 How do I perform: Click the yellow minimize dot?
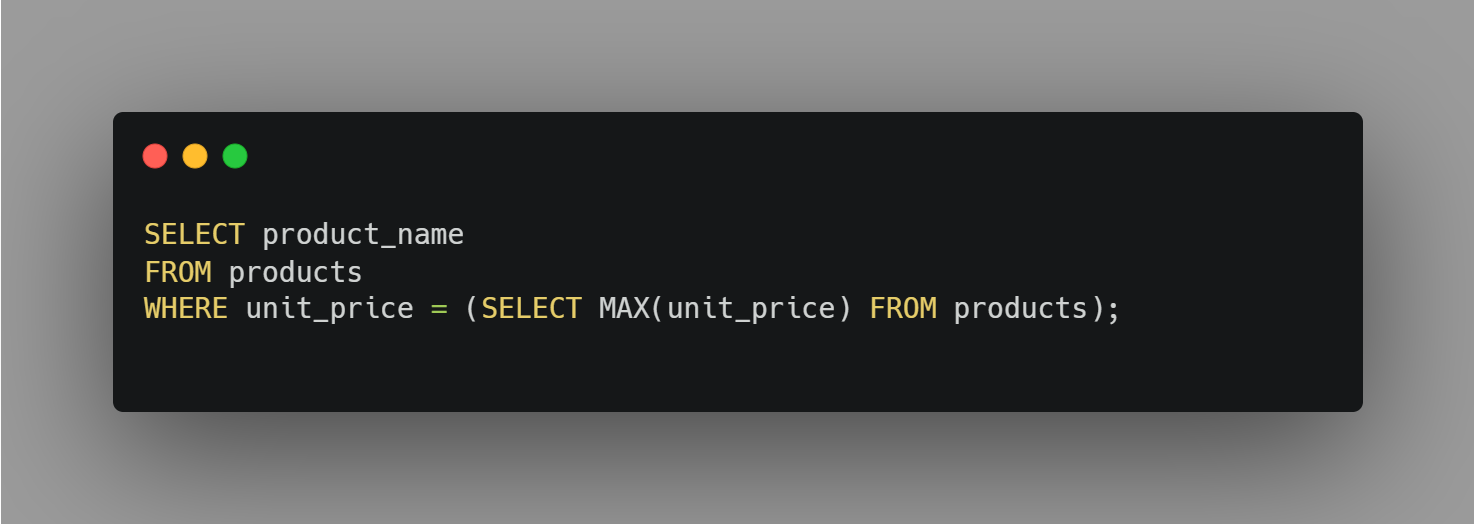point(195,156)
